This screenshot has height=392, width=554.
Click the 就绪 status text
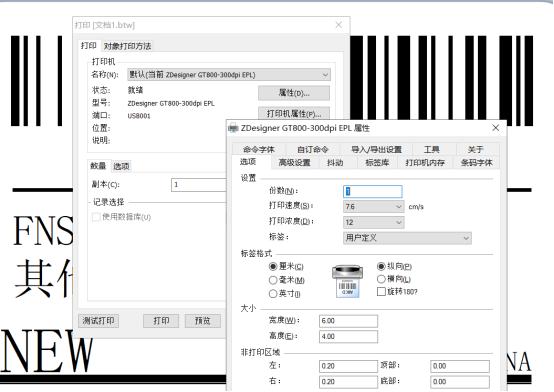click(x=135, y=90)
